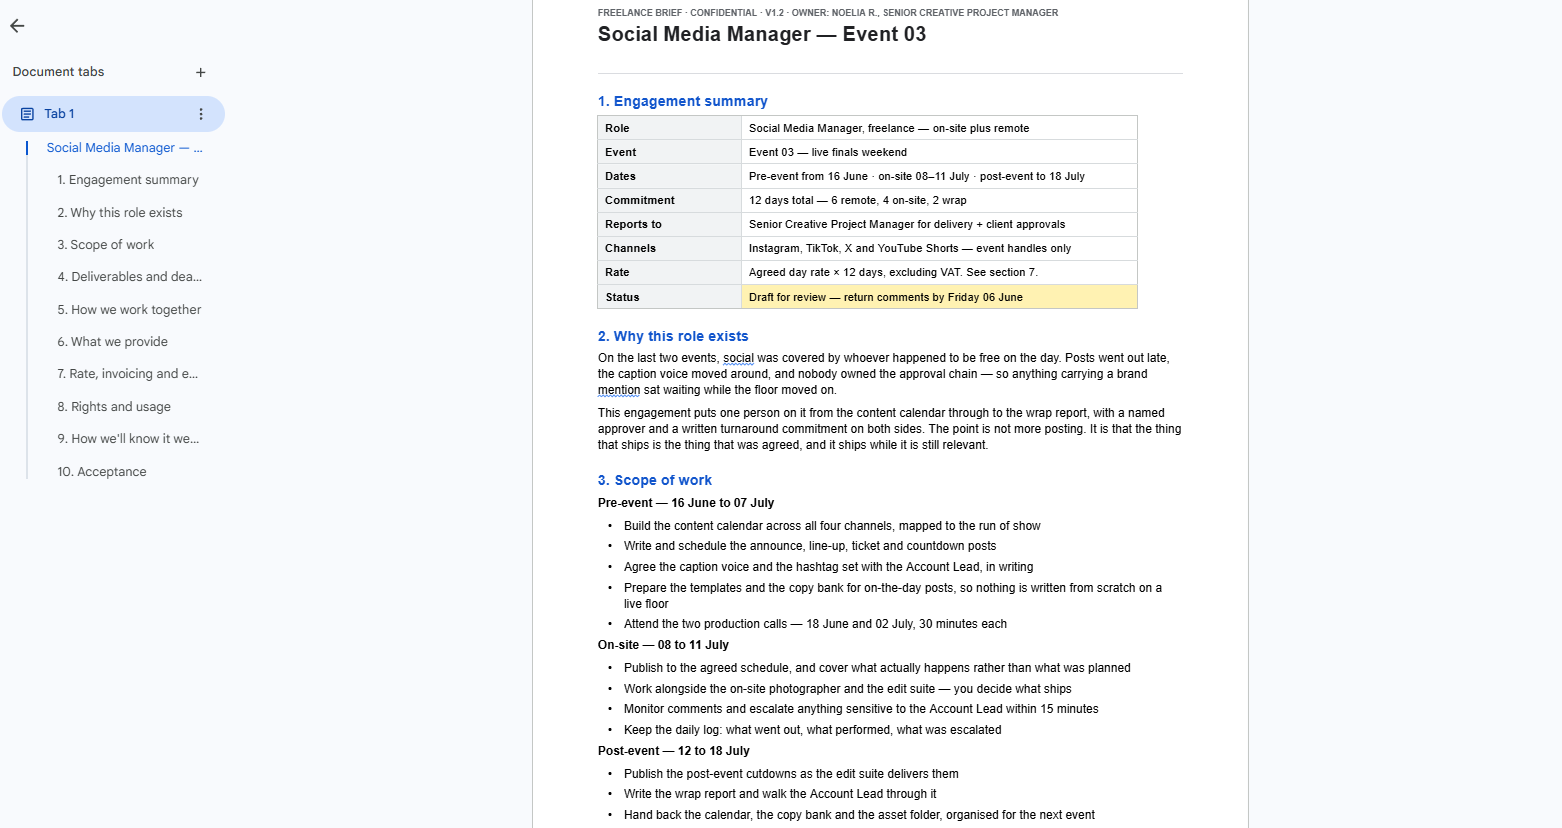Click bullet 'Keep the daily log'
Screen dimensions: 1562x828
pos(813,730)
